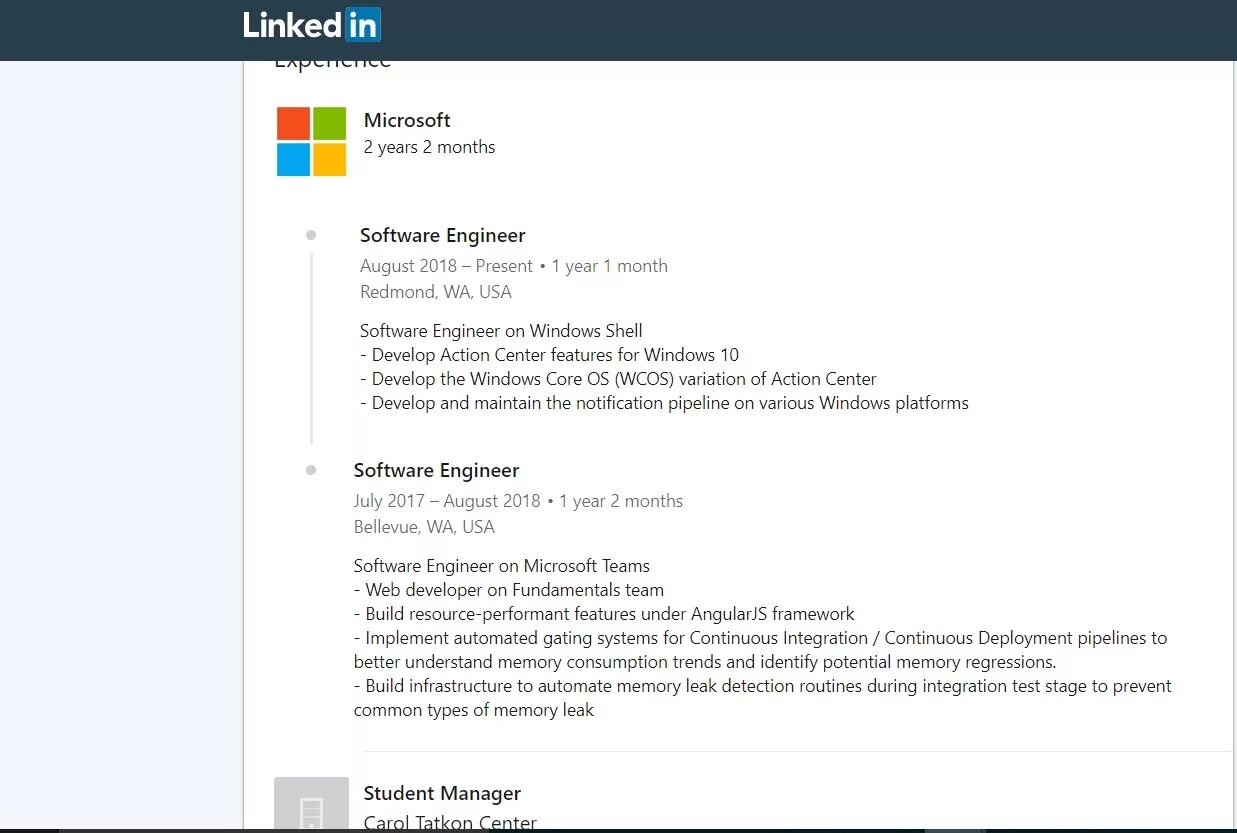The height and width of the screenshot is (833, 1237).
Task: Click the Develop Action Center features bullet
Action: click(x=550, y=355)
